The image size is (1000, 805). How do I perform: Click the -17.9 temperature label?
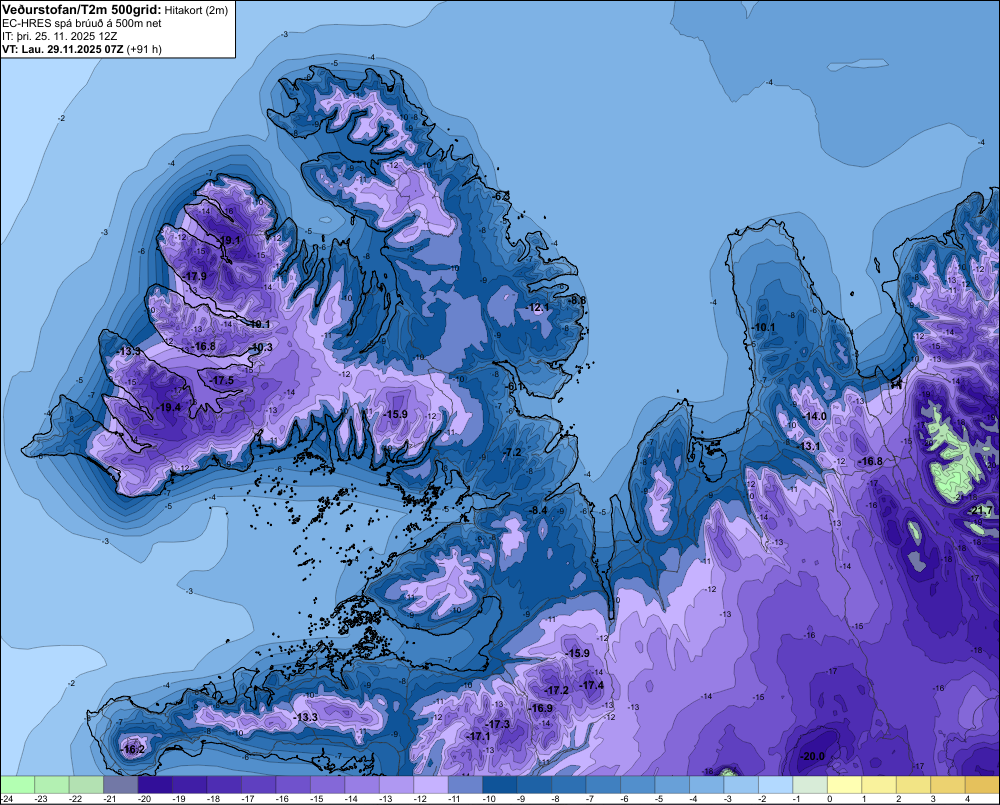(x=195, y=276)
